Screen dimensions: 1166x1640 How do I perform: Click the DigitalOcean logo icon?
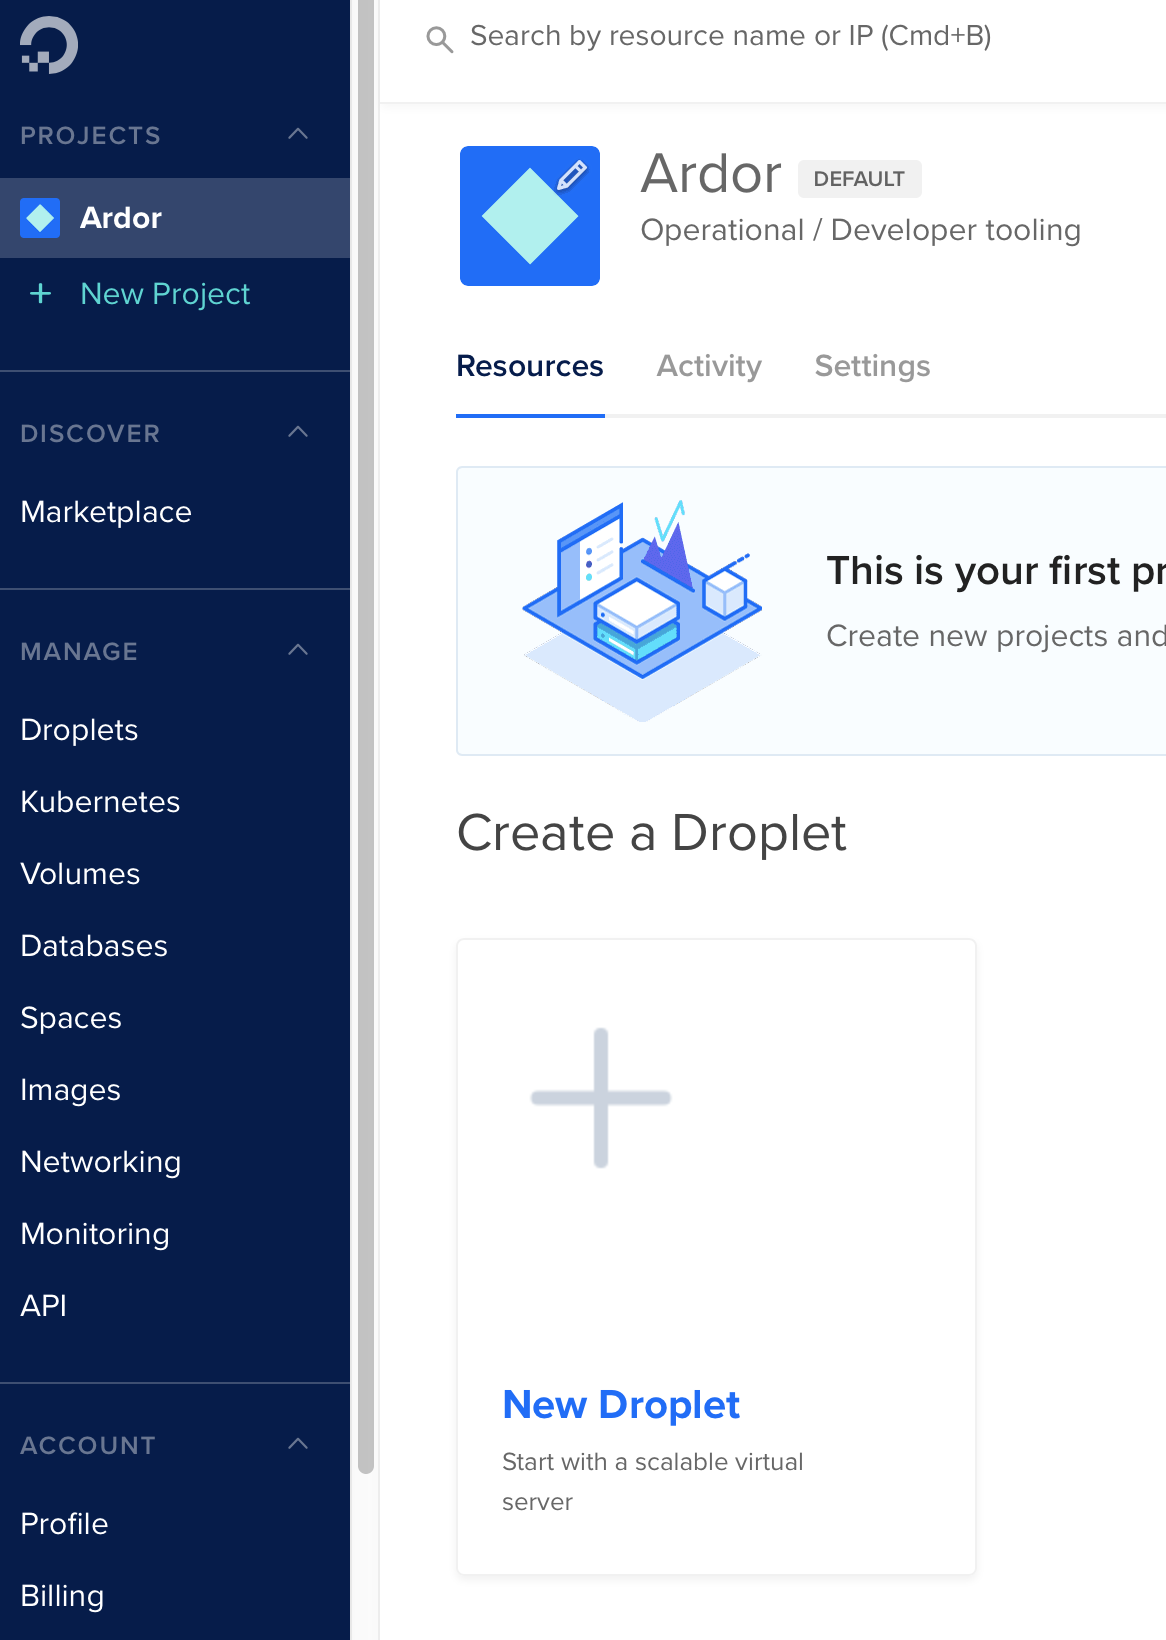tap(48, 46)
